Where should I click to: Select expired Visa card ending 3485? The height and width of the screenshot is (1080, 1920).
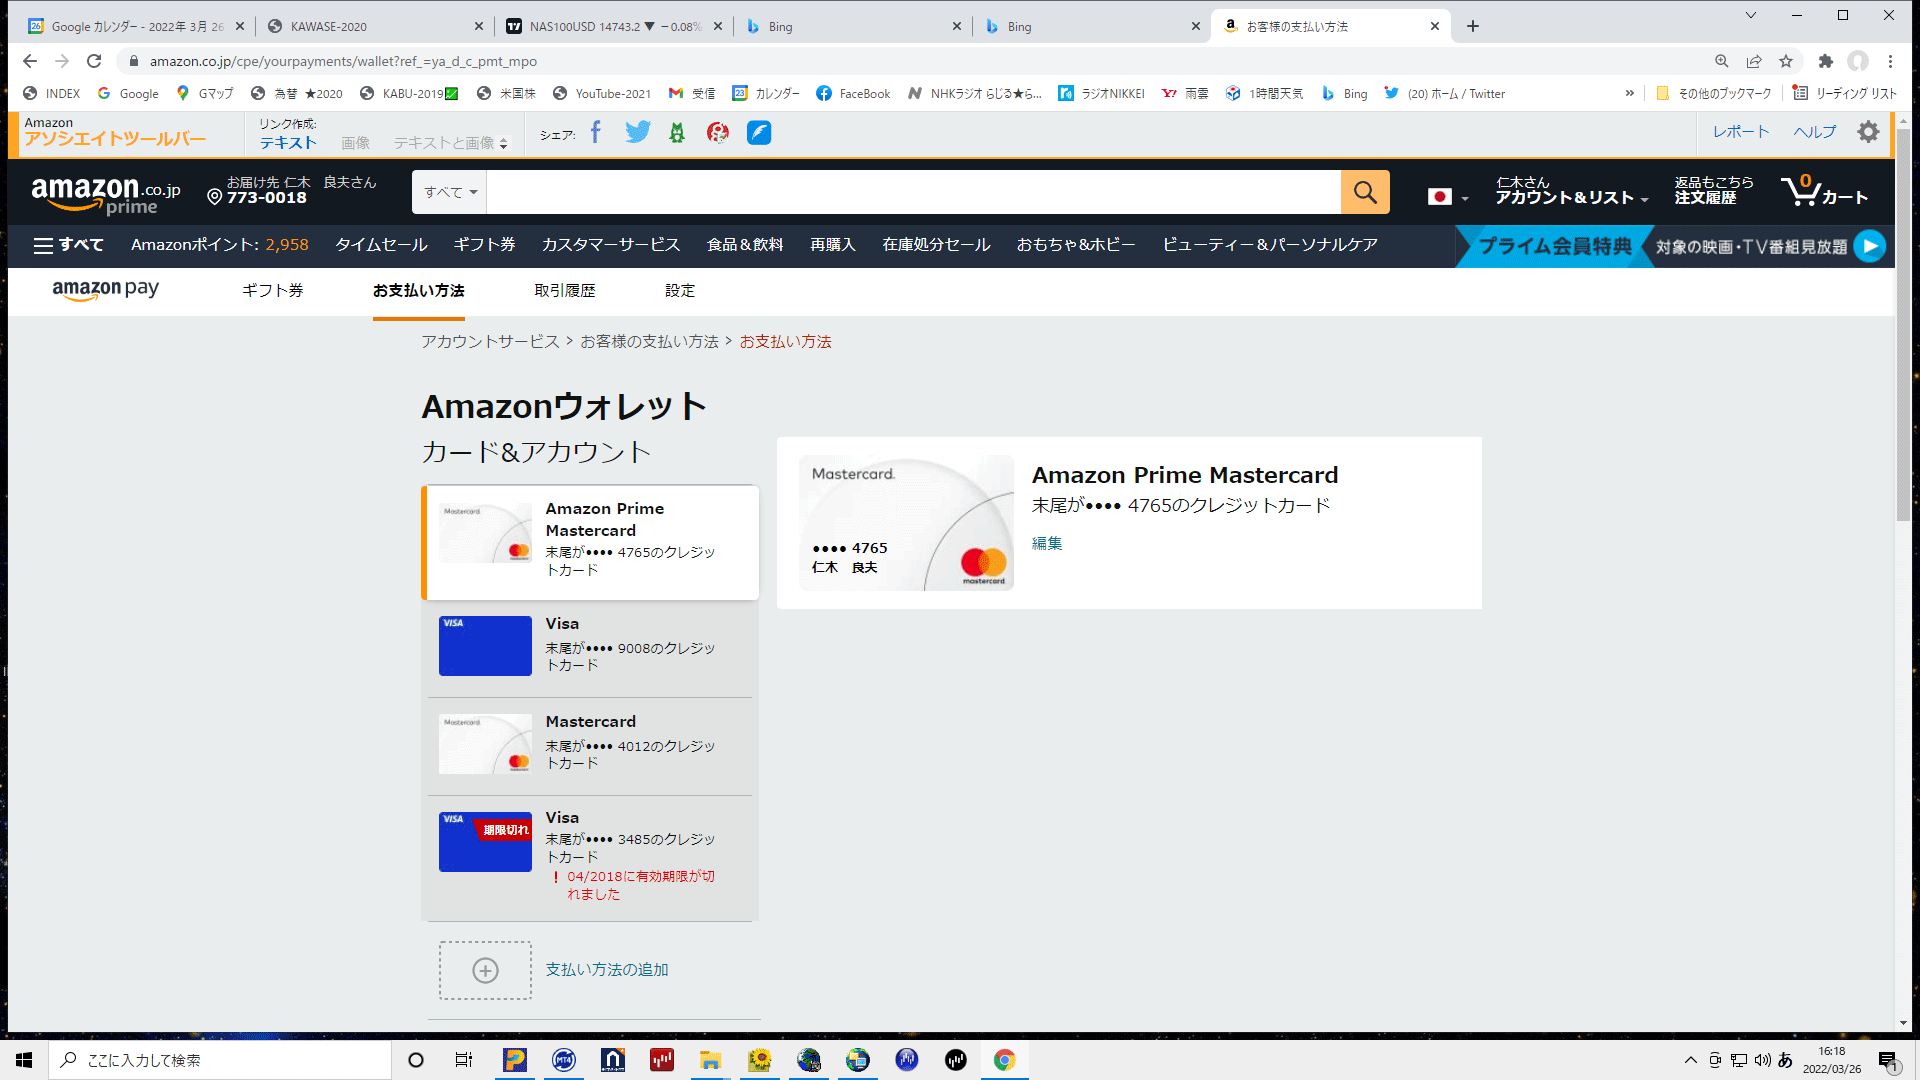pyautogui.click(x=590, y=858)
